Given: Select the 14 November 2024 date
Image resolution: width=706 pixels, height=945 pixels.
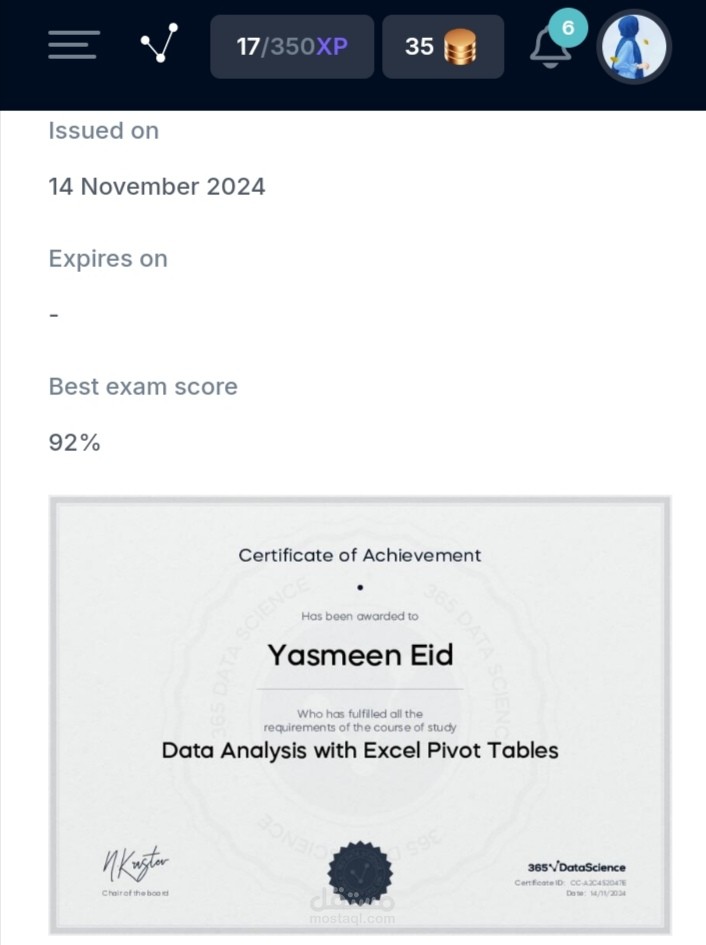Looking at the screenshot, I should coord(157,187).
